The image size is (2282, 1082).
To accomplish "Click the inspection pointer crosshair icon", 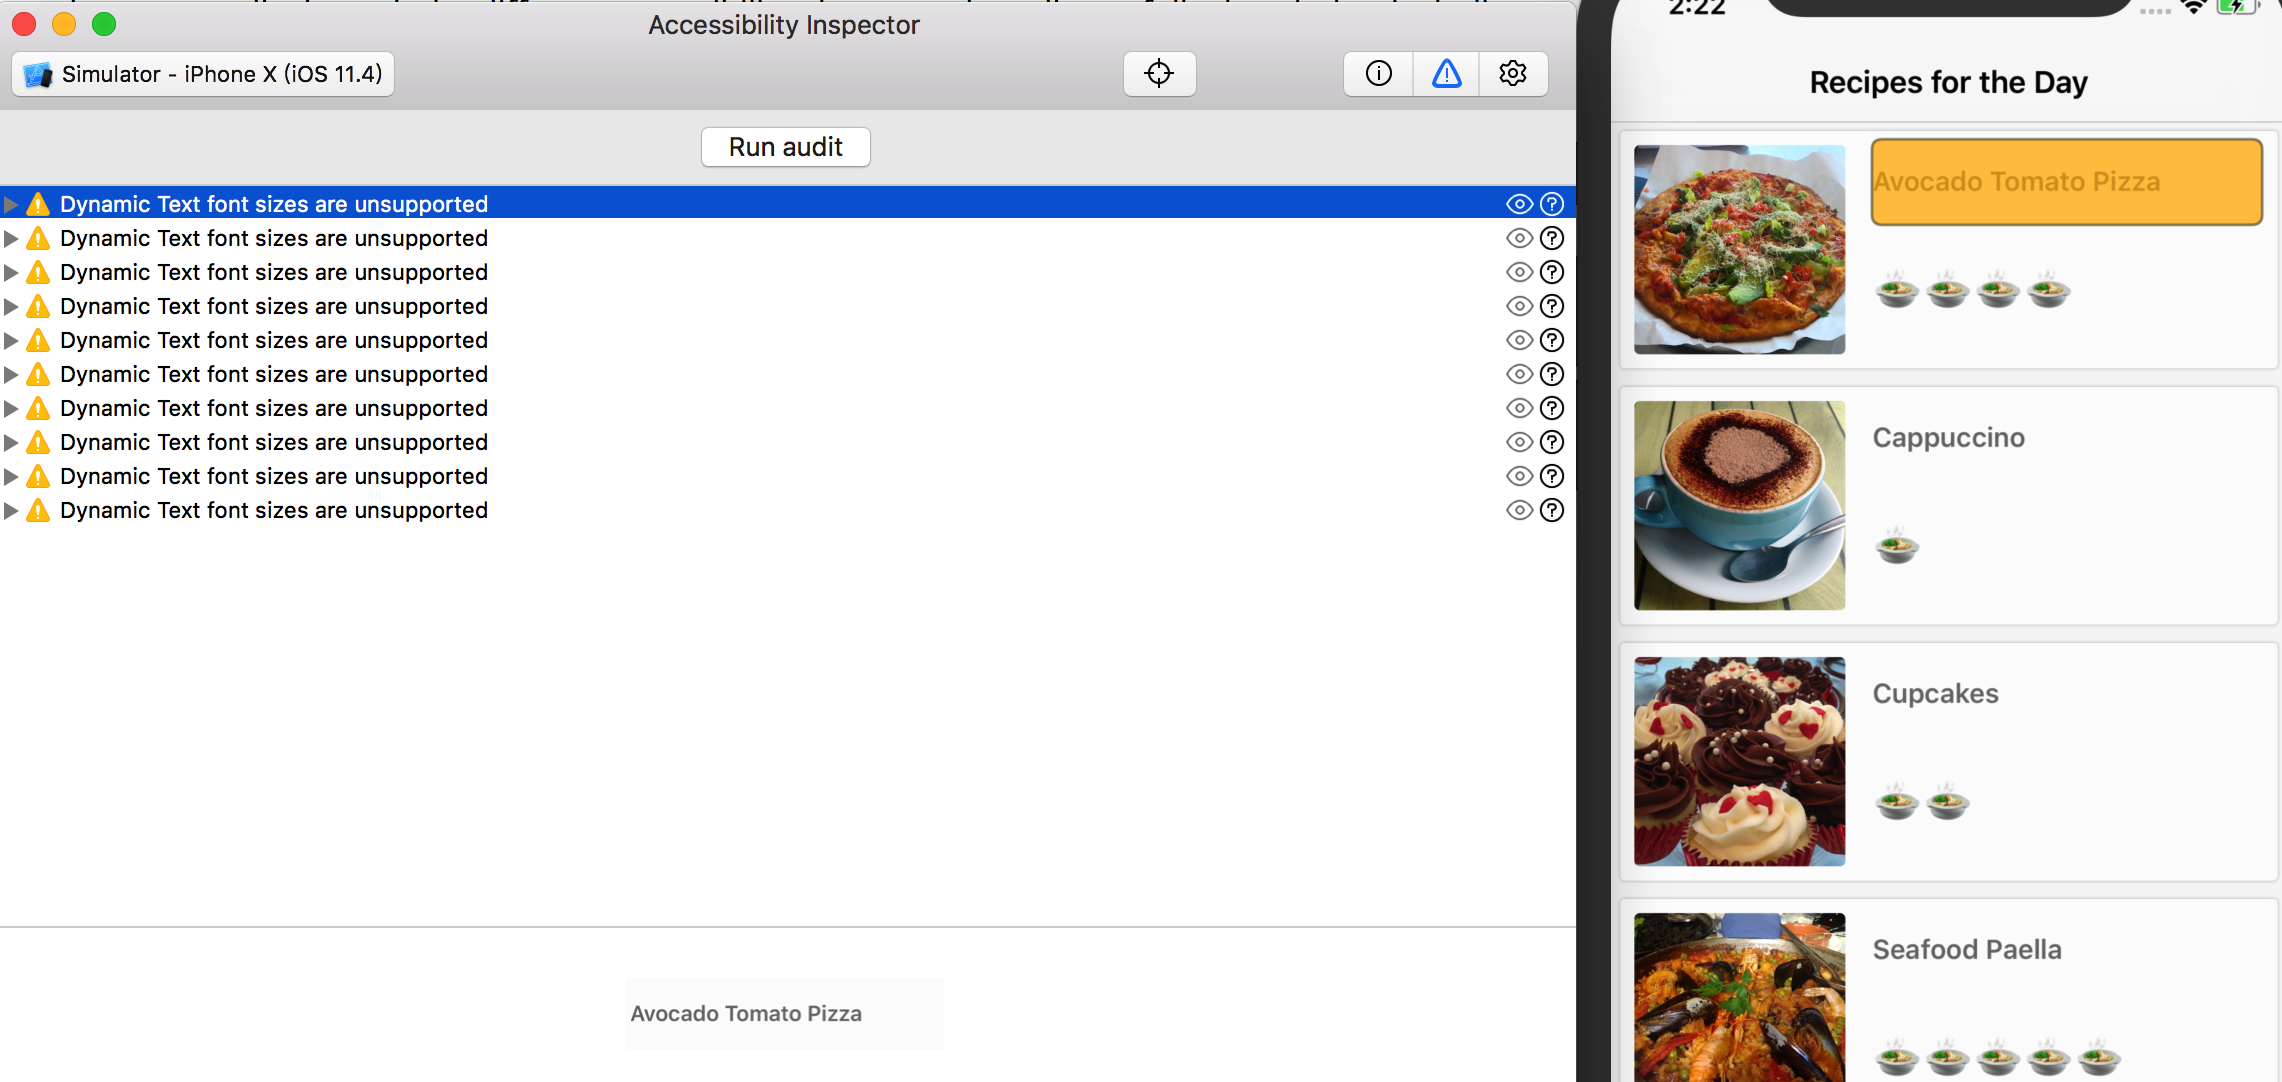I will [x=1159, y=74].
